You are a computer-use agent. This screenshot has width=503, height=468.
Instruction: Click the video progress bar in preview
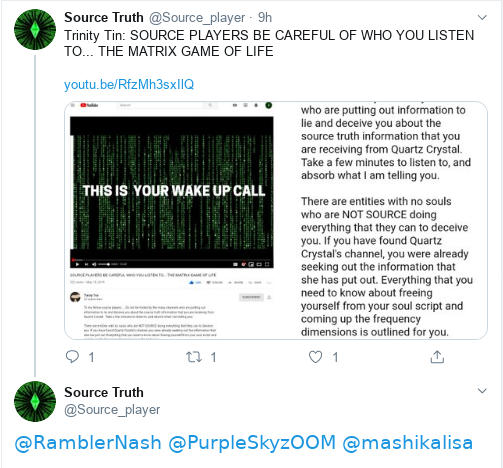point(172,260)
